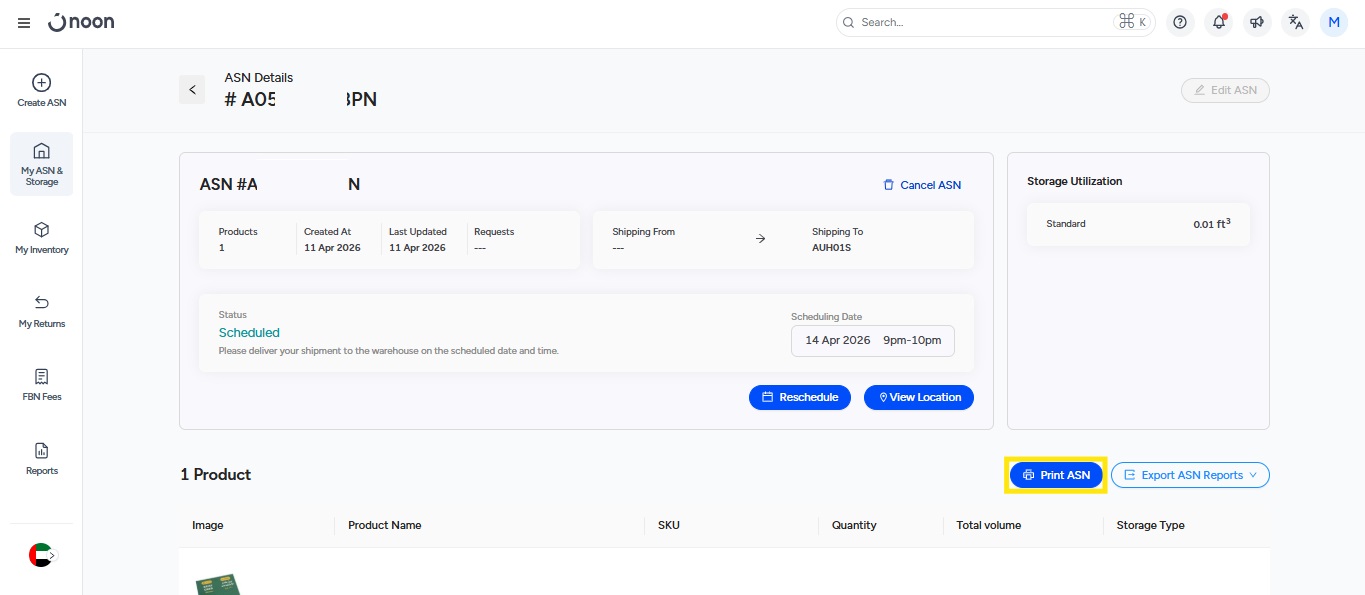1365x595 pixels.
Task: Open FBN Fees in the sidebar
Action: coord(42,385)
